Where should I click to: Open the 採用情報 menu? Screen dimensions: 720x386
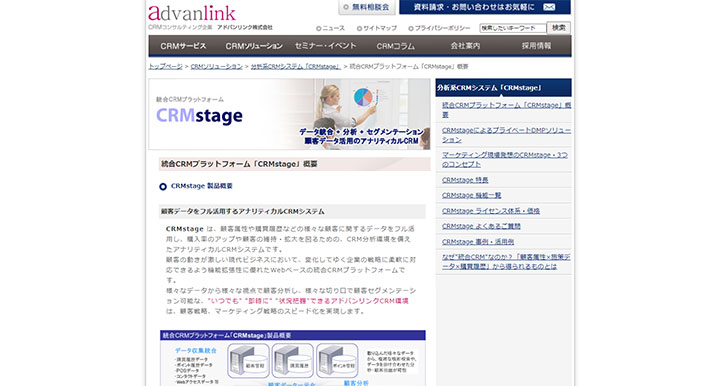536,46
